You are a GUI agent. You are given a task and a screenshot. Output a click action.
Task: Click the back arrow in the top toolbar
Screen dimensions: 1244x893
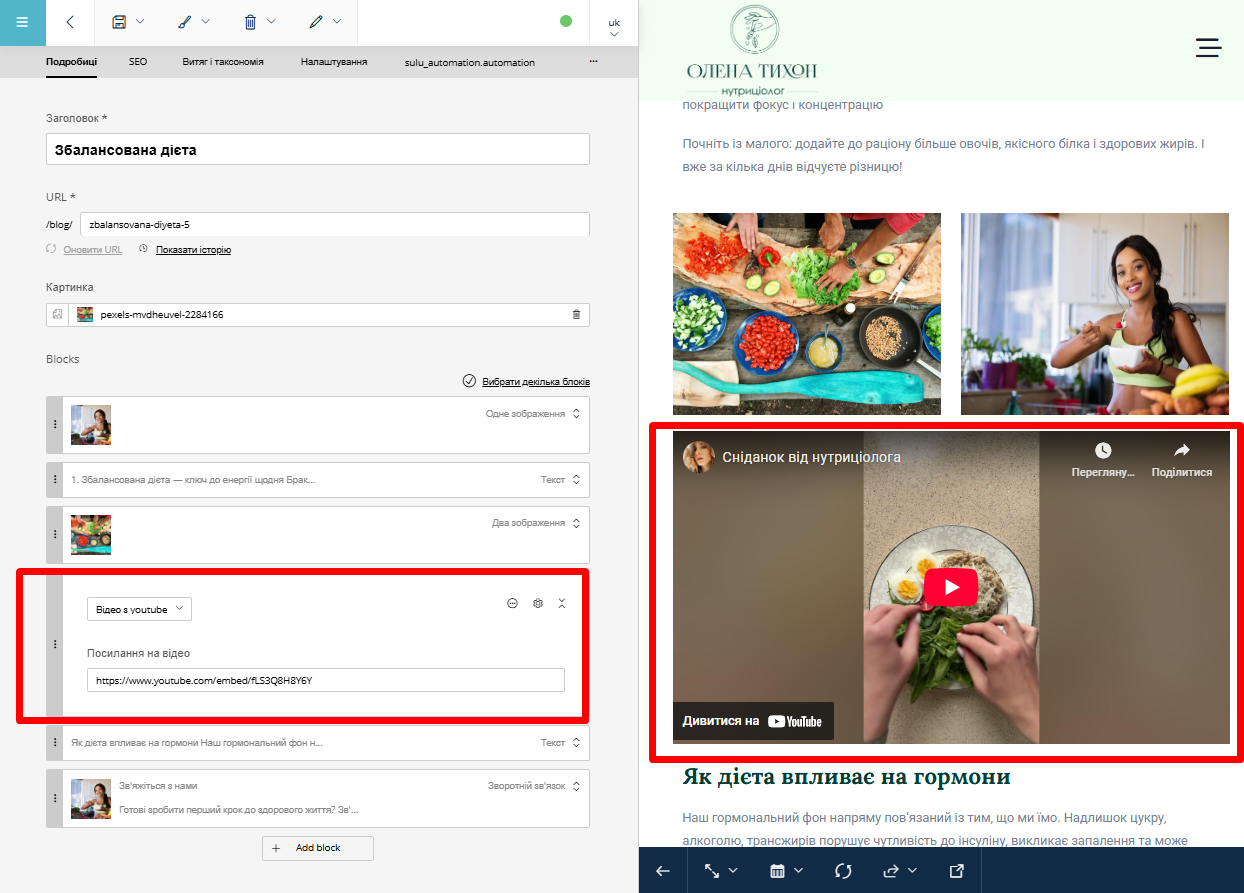pos(69,22)
